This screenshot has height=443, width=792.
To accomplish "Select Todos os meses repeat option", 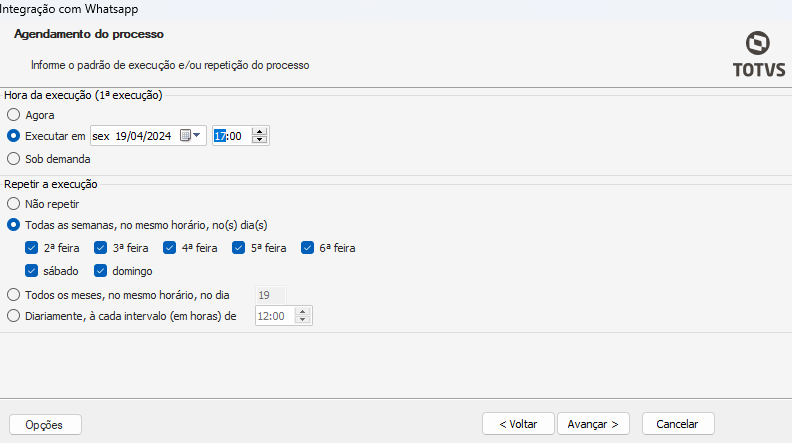I will pos(14,295).
